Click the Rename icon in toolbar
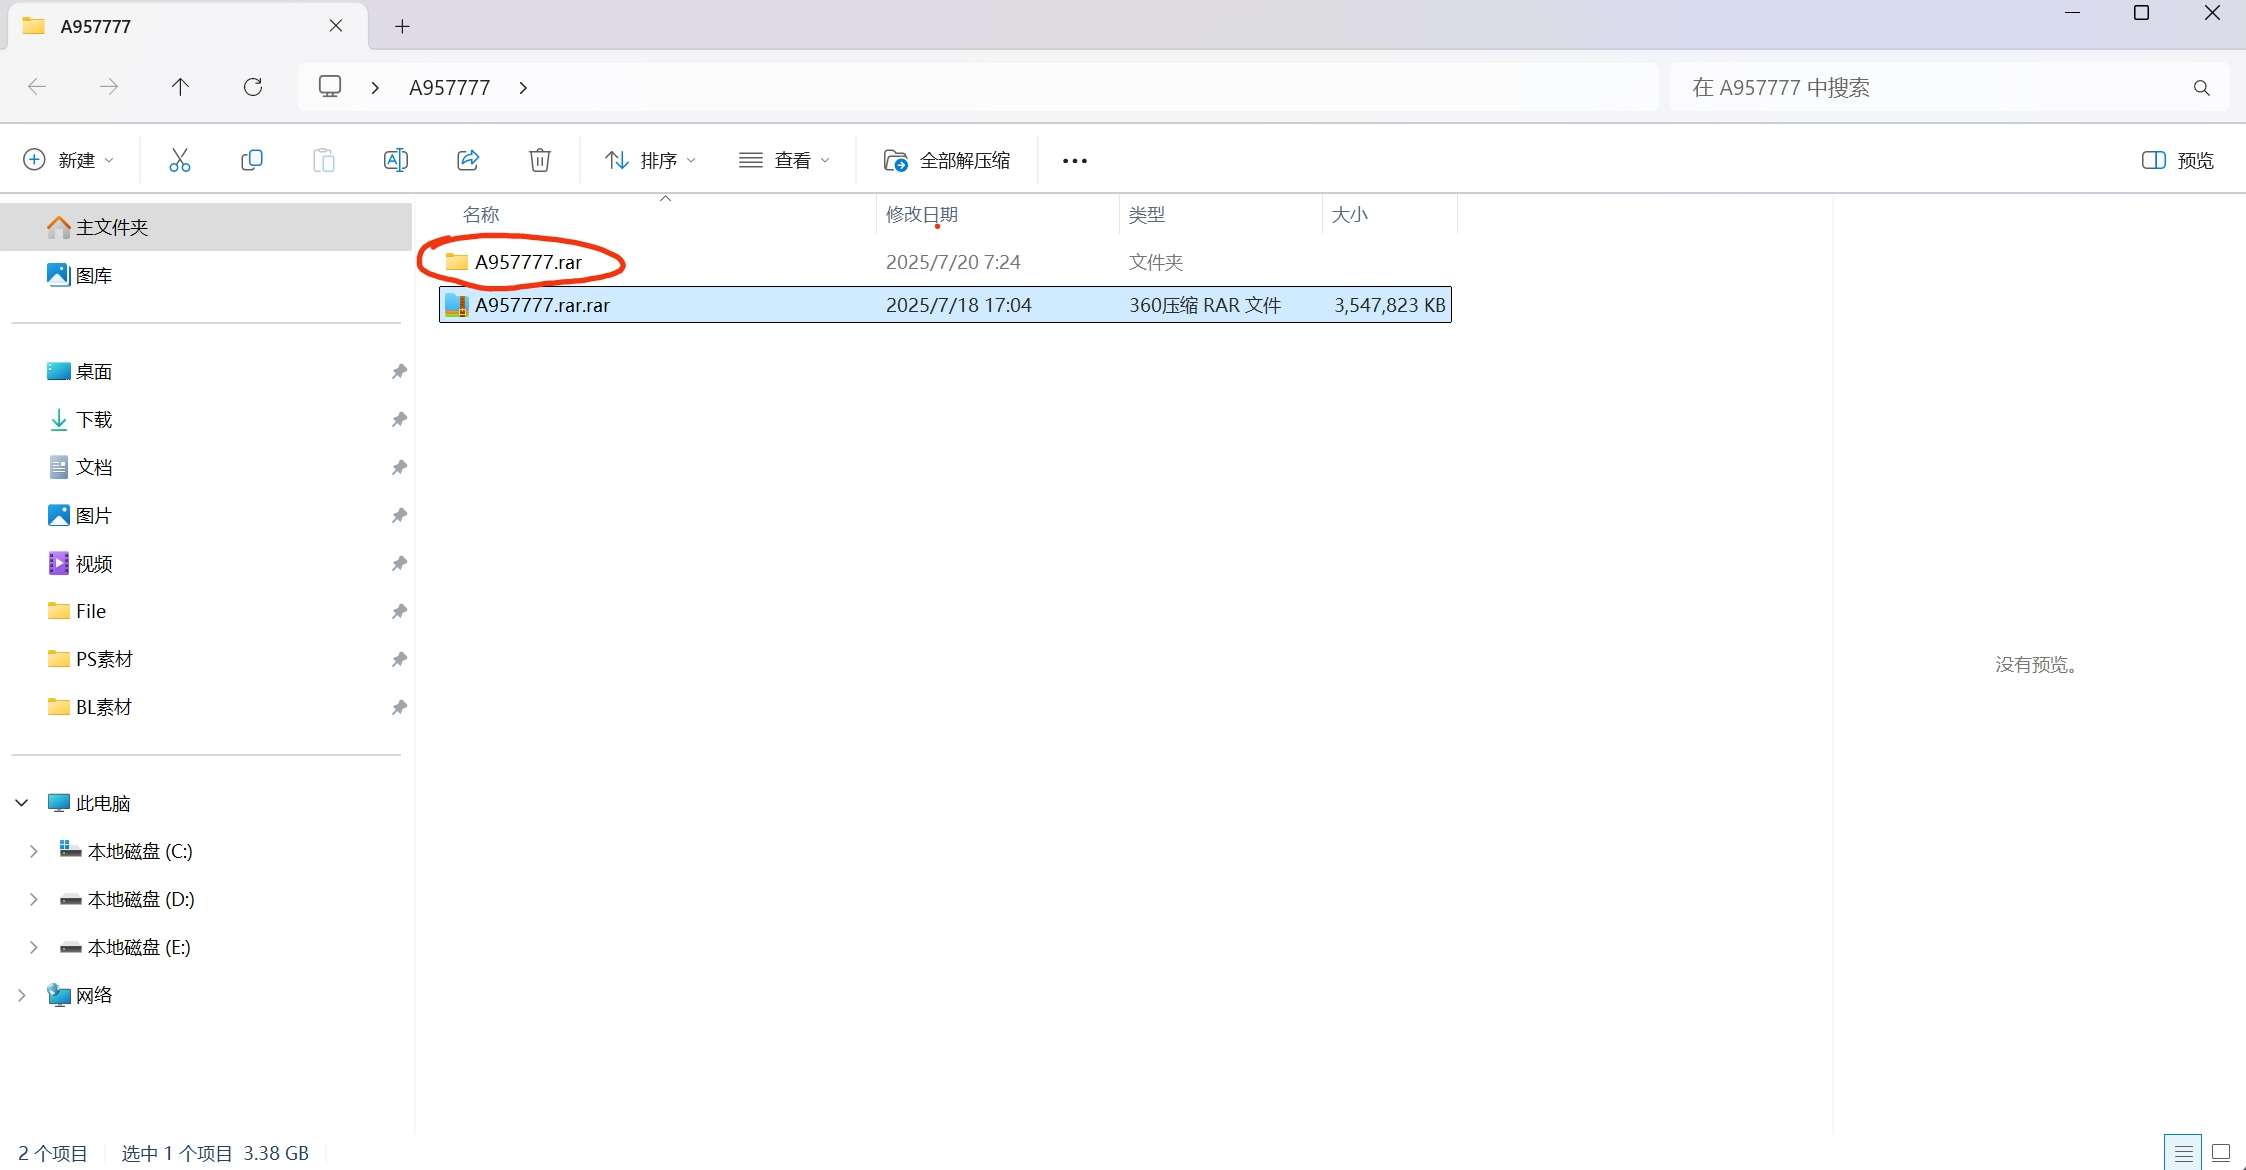Viewport: 2246px width, 1170px height. coord(396,160)
